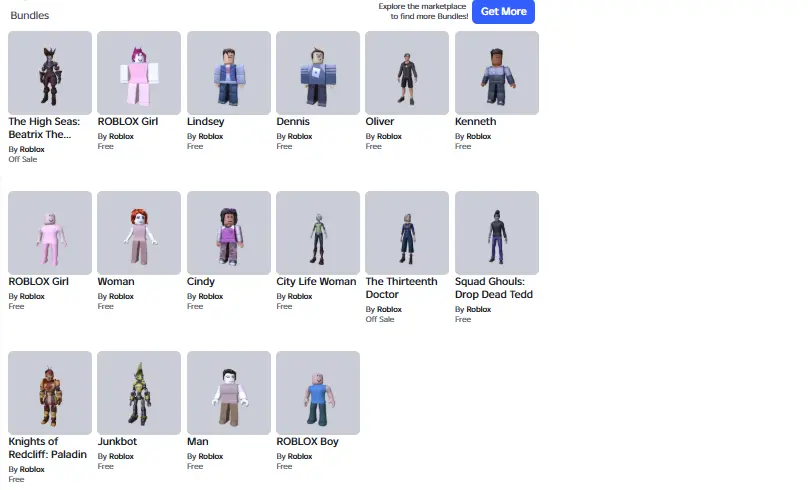Viewport: 808px width, 490px height.
Task: Open The High Seas: Beatrix bundle thumbnail
Action: click(50, 73)
